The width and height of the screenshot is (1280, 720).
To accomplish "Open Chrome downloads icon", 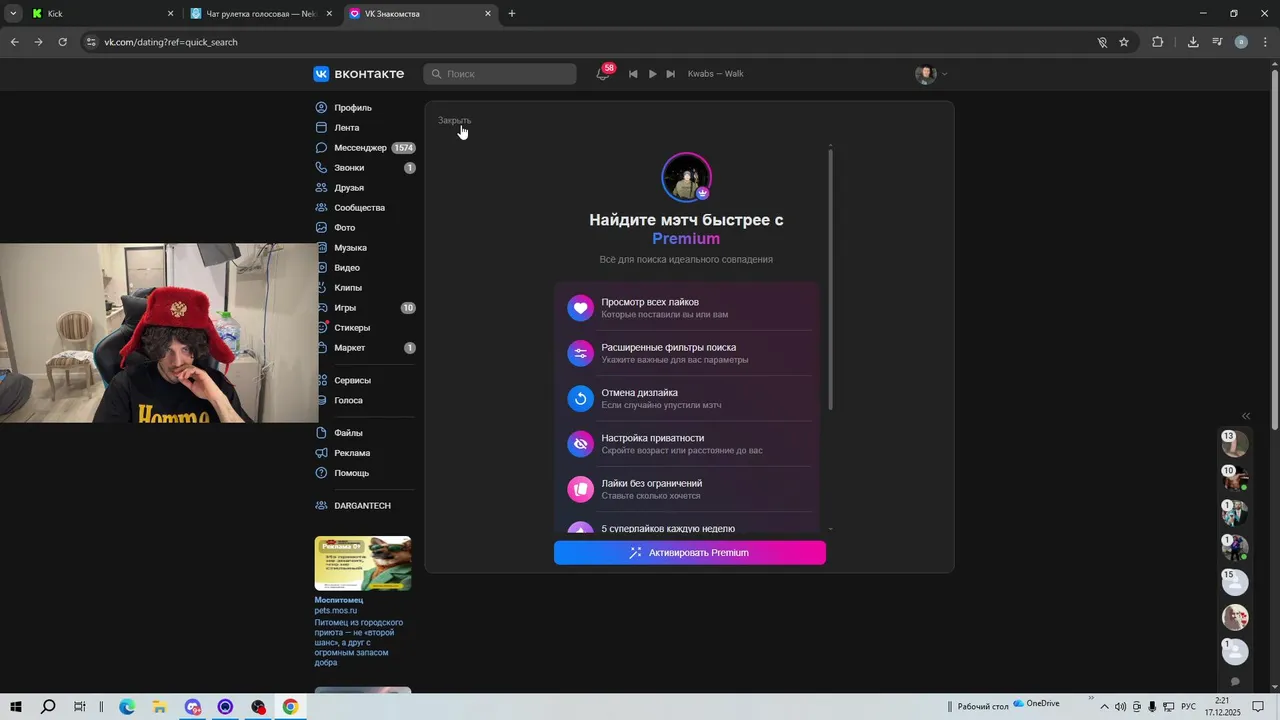I will pyautogui.click(x=1193, y=42).
